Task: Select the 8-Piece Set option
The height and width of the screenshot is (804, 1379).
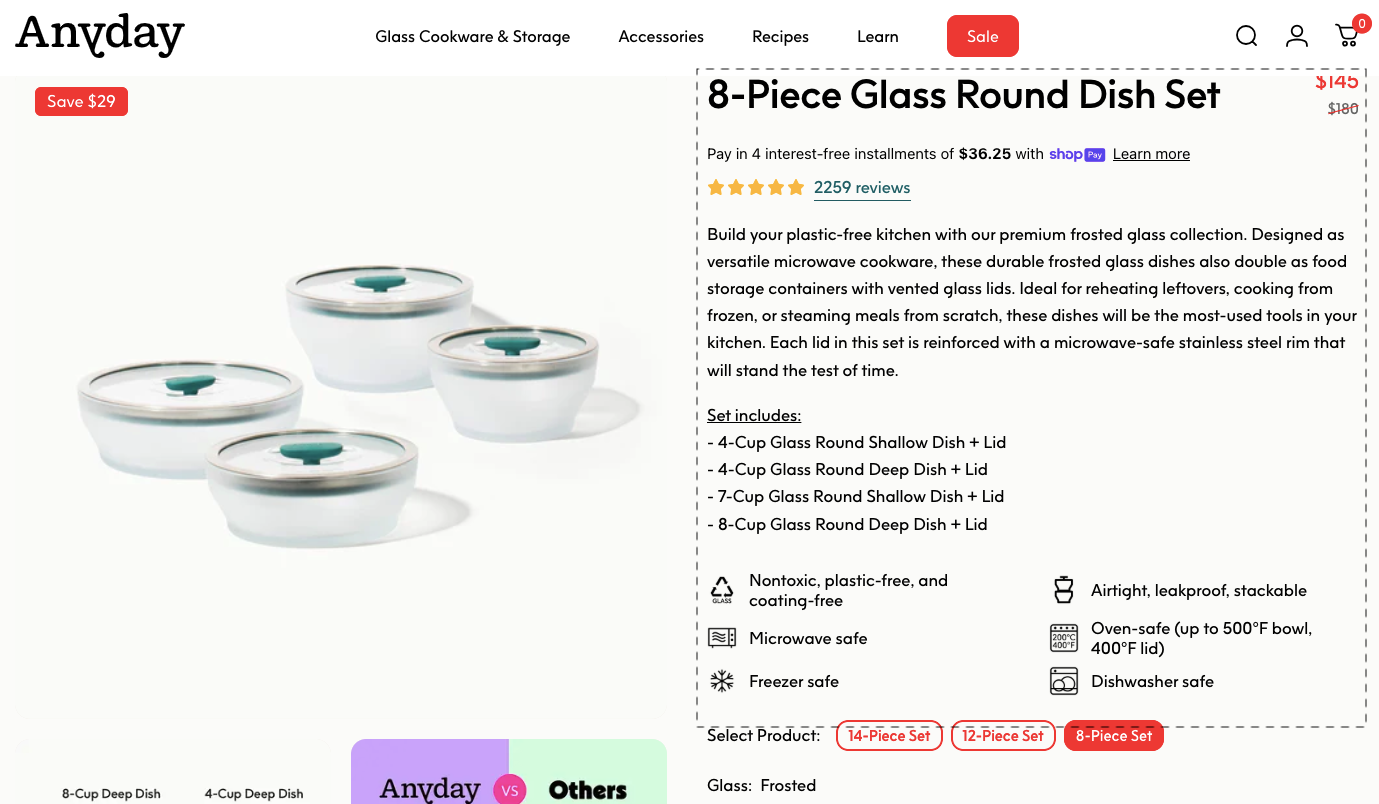Action: (1114, 735)
